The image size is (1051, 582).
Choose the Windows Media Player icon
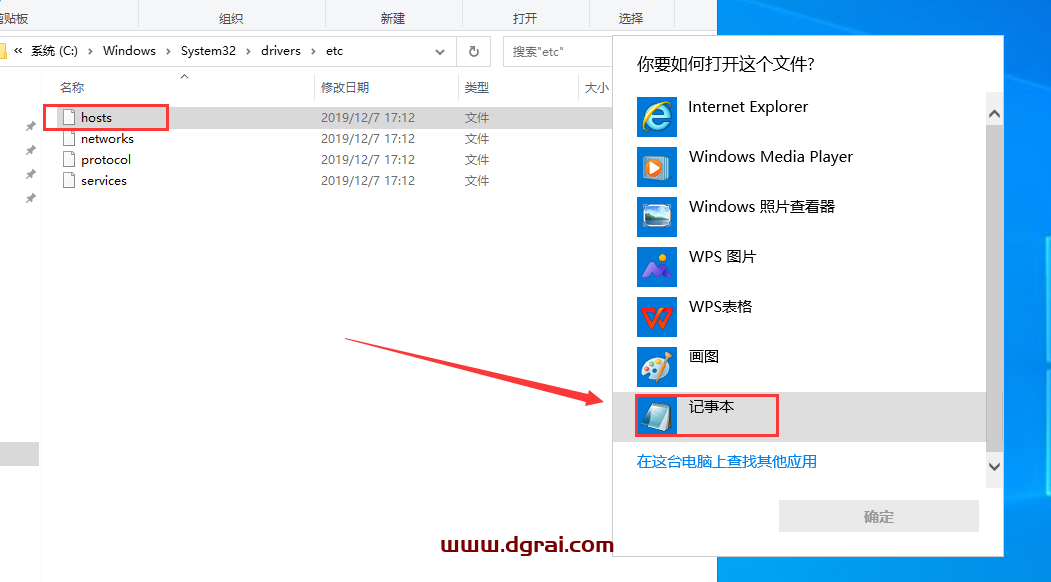(657, 166)
